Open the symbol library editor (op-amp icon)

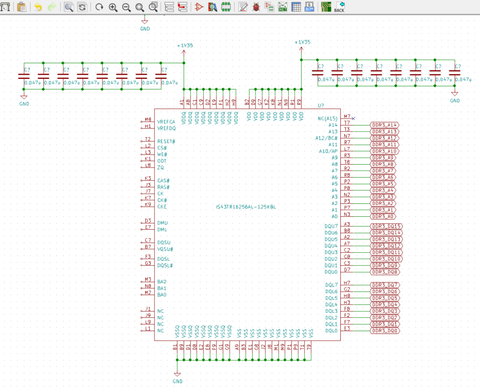(x=199, y=7)
